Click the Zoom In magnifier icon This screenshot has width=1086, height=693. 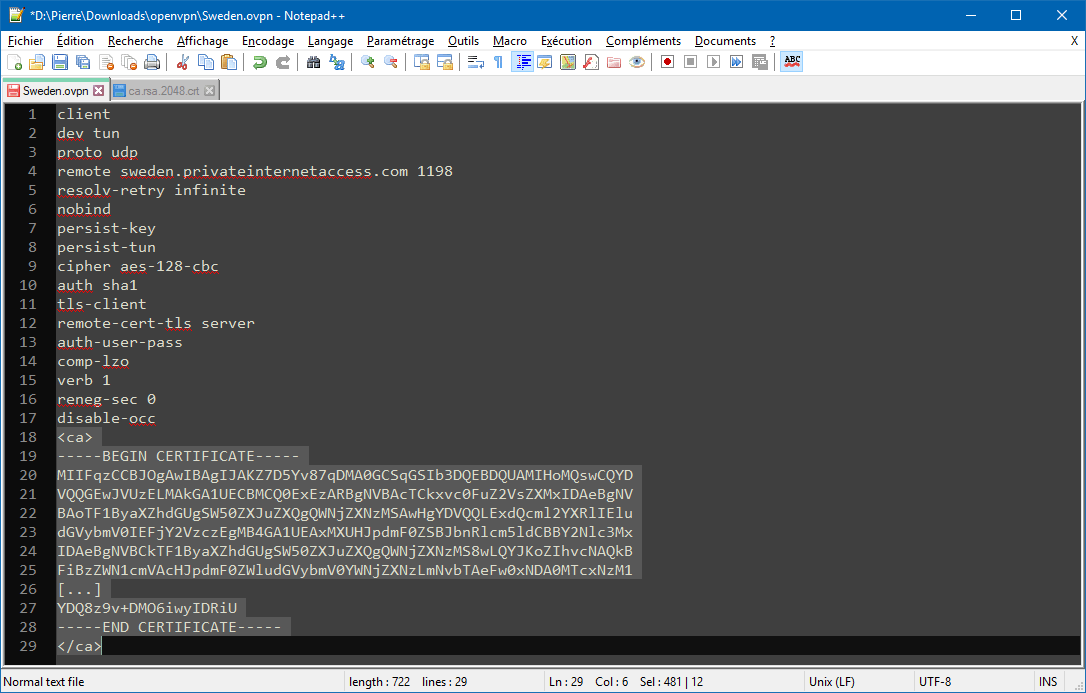tap(368, 62)
